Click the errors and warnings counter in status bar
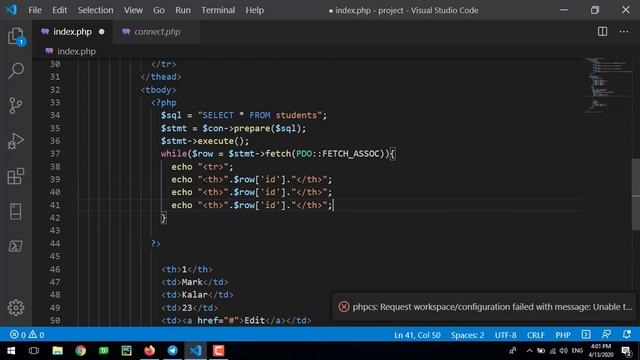 click(x=27, y=335)
